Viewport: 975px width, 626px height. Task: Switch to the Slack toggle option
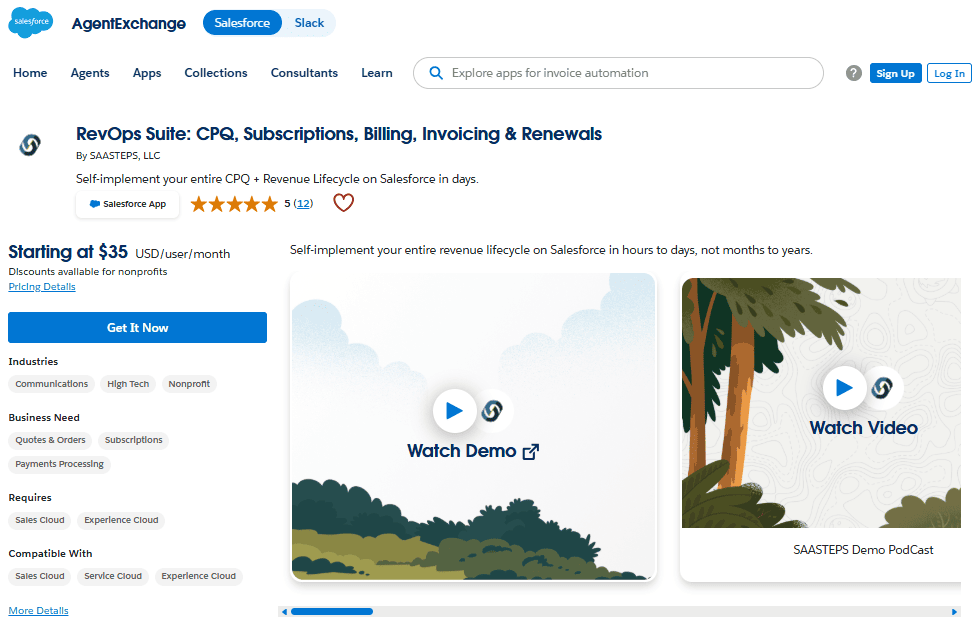tap(309, 23)
